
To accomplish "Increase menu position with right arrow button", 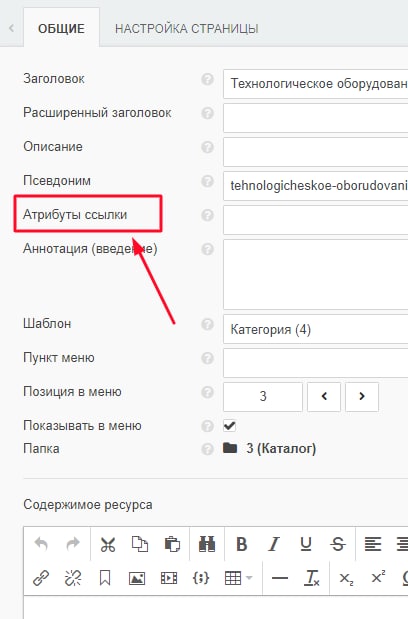I will click(x=362, y=396).
